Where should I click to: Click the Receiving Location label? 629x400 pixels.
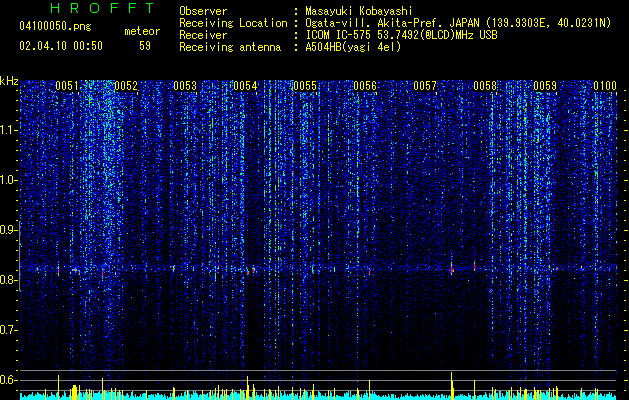[x=233, y=23]
